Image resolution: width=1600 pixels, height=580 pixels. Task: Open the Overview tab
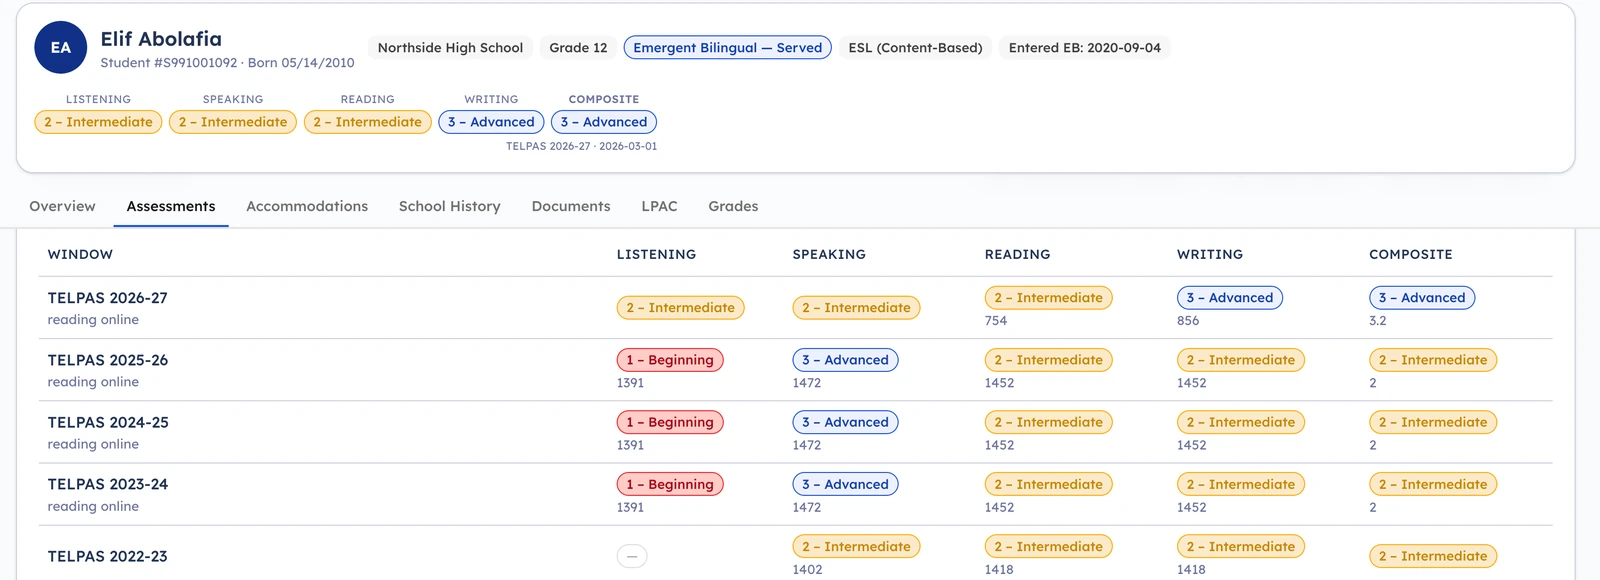coord(62,206)
